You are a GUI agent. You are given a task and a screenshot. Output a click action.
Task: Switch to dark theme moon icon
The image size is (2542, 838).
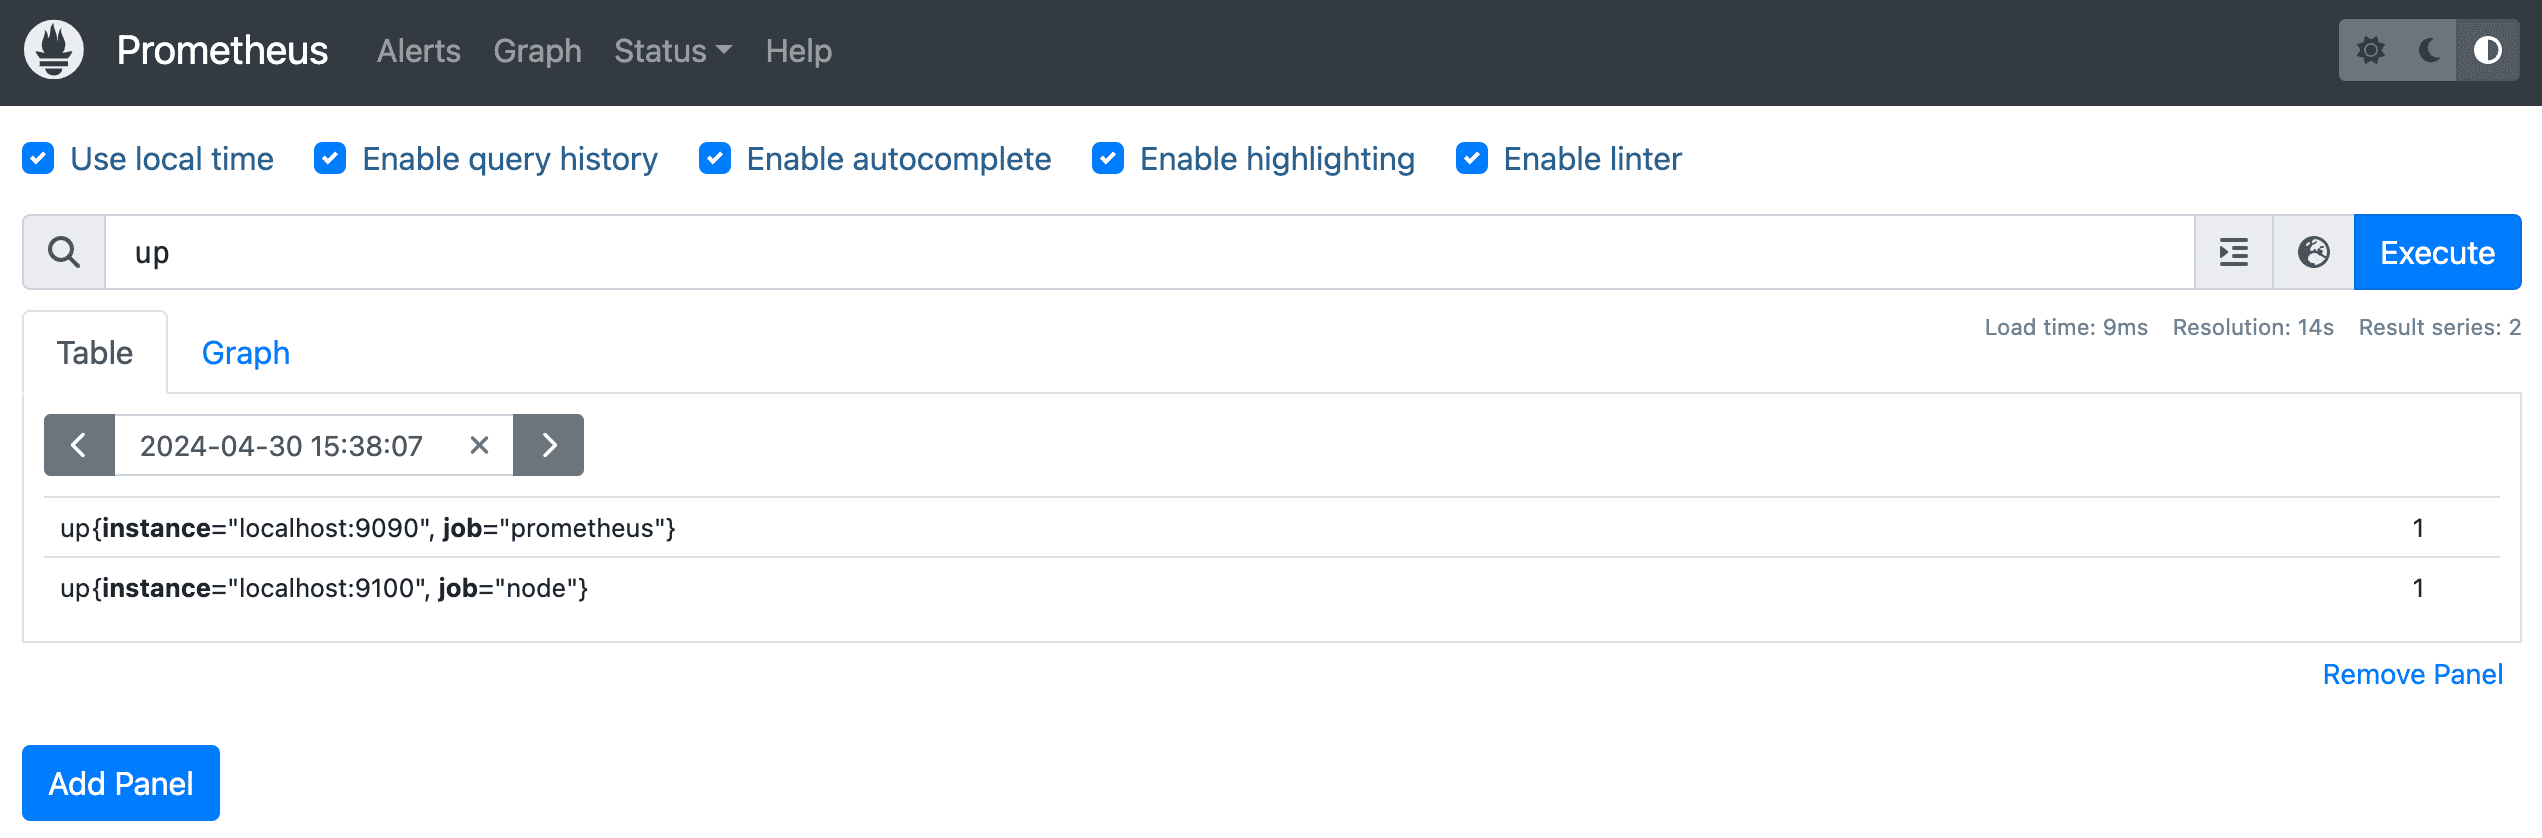point(2429,50)
